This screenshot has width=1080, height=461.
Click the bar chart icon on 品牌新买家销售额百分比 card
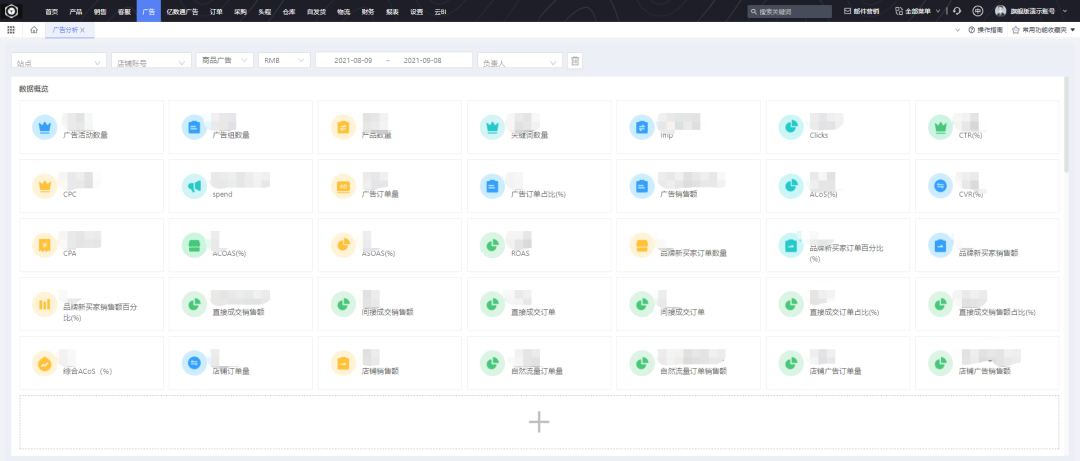point(43,304)
